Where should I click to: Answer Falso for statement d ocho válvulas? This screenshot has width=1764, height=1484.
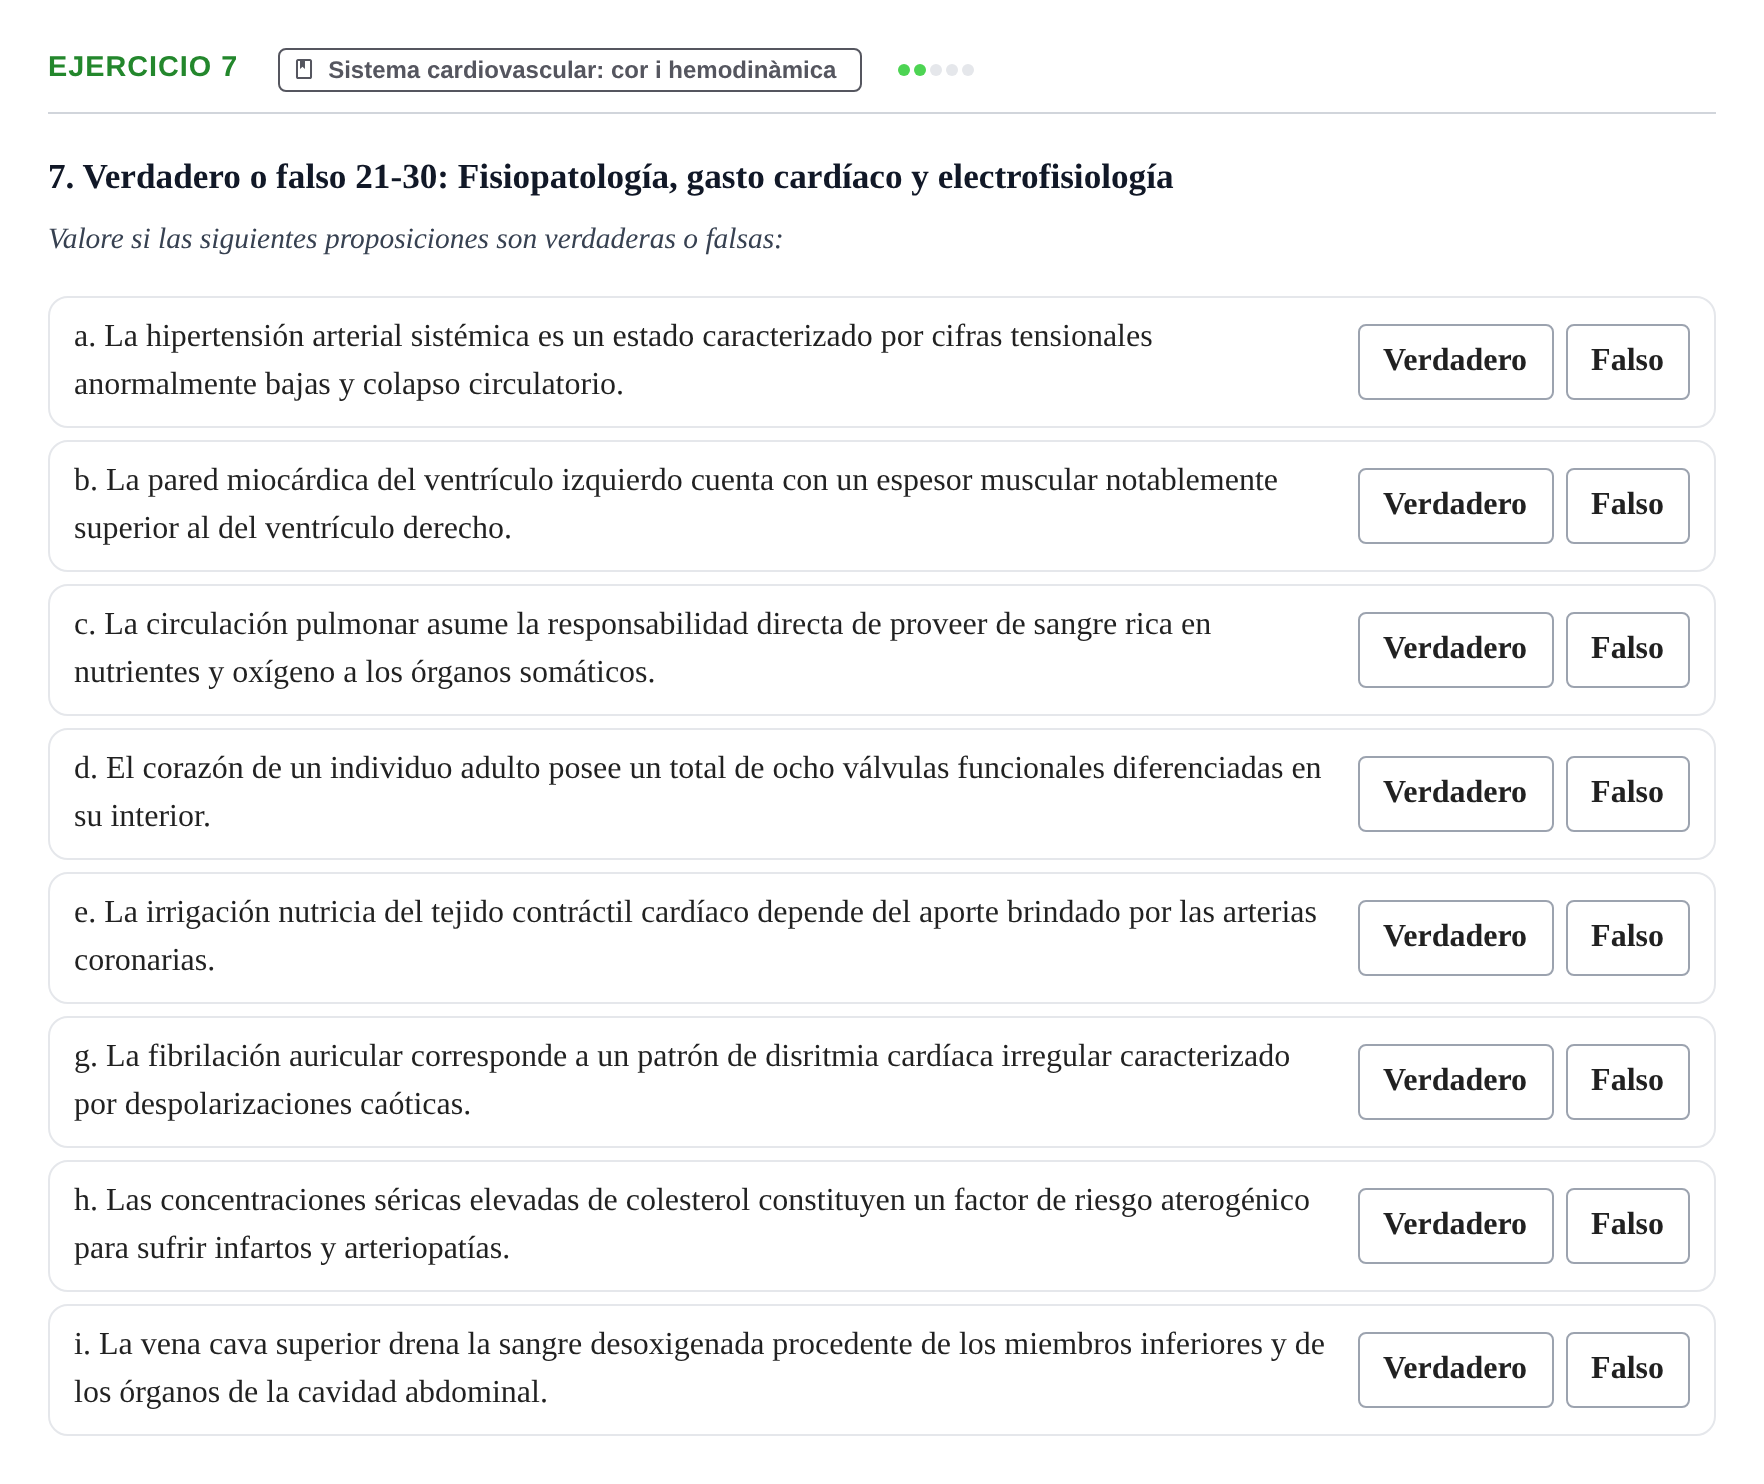point(1627,793)
